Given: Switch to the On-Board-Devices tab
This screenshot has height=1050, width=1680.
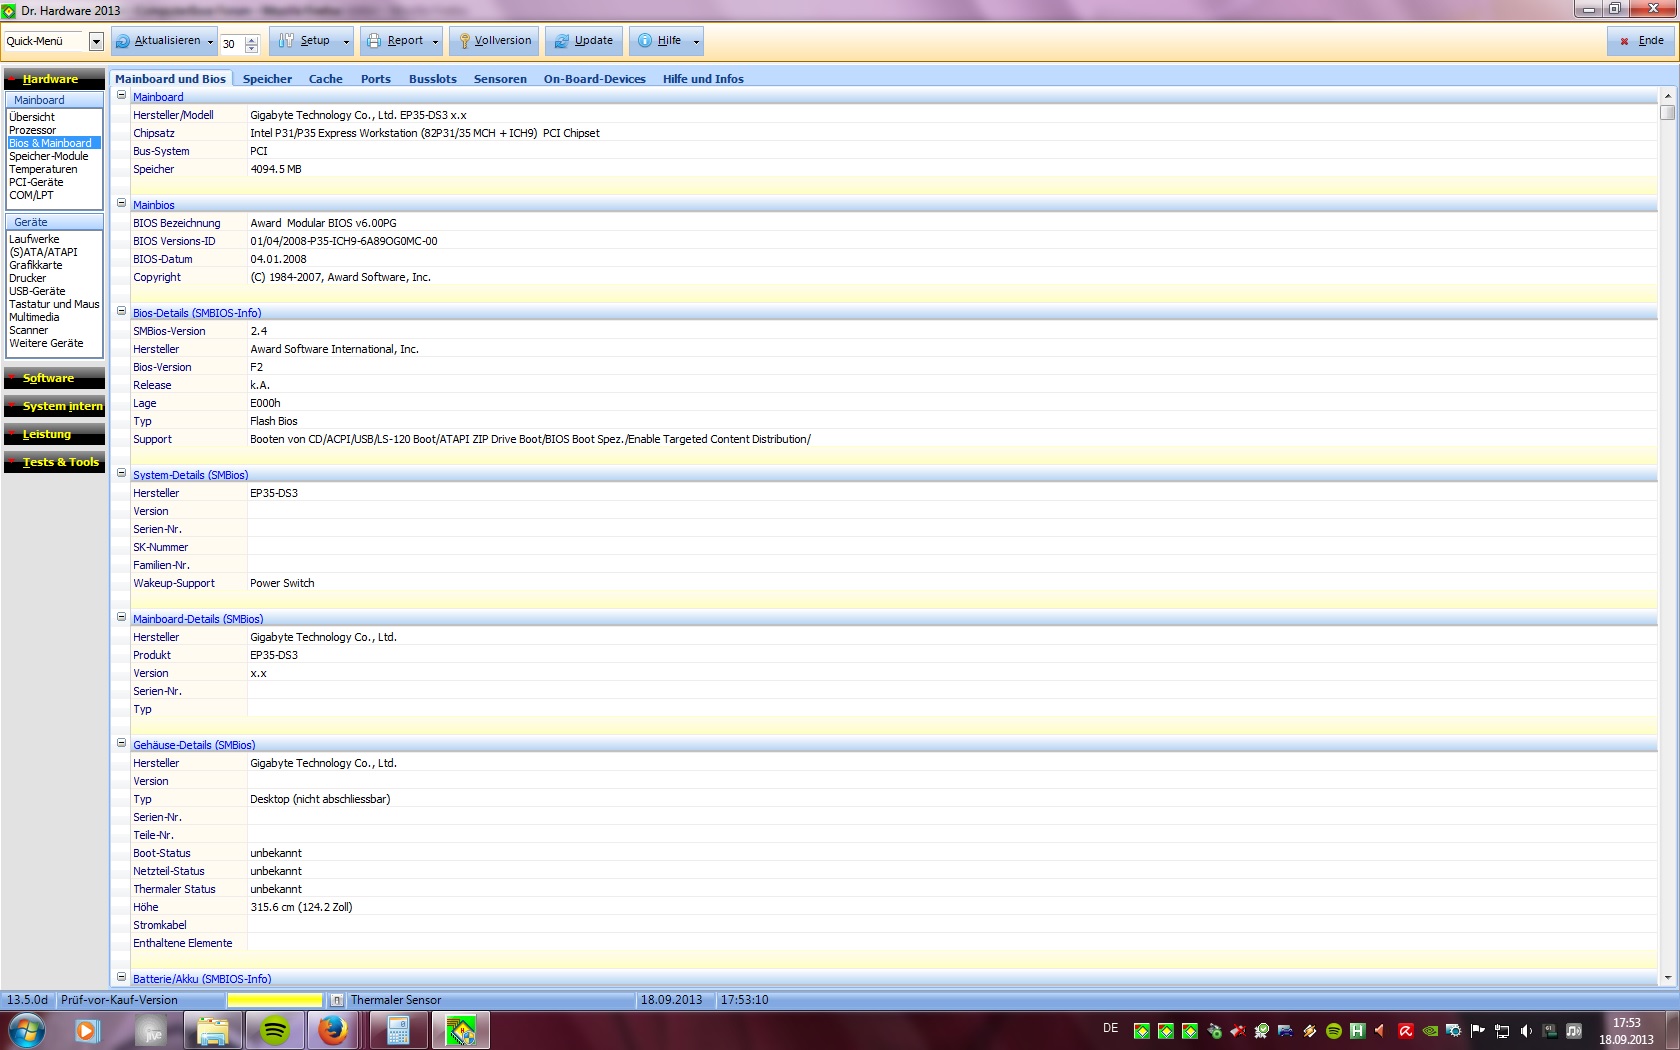Looking at the screenshot, I should point(594,79).
